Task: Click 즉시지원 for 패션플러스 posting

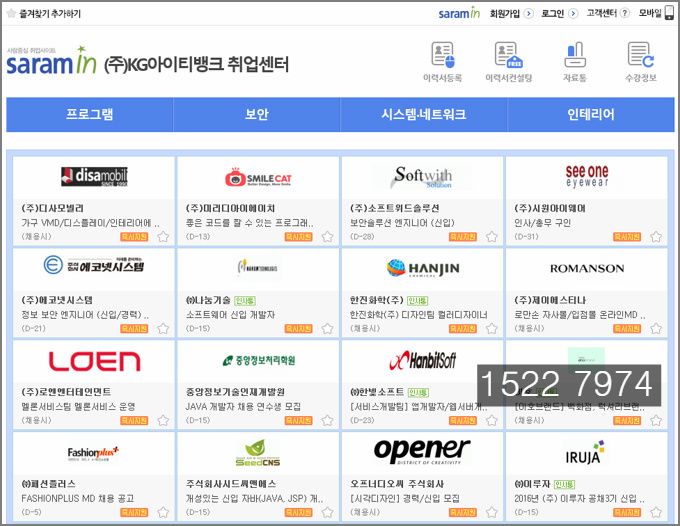Action: (134, 513)
